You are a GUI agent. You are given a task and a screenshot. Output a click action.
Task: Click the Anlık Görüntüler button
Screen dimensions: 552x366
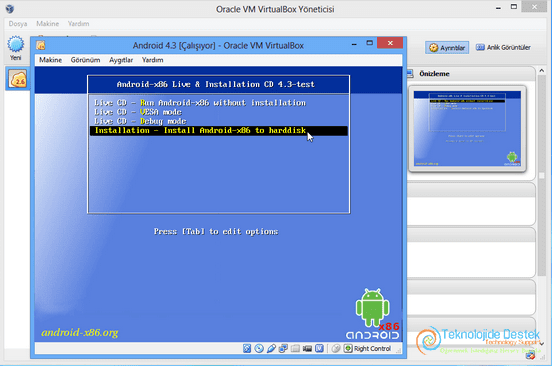503,47
